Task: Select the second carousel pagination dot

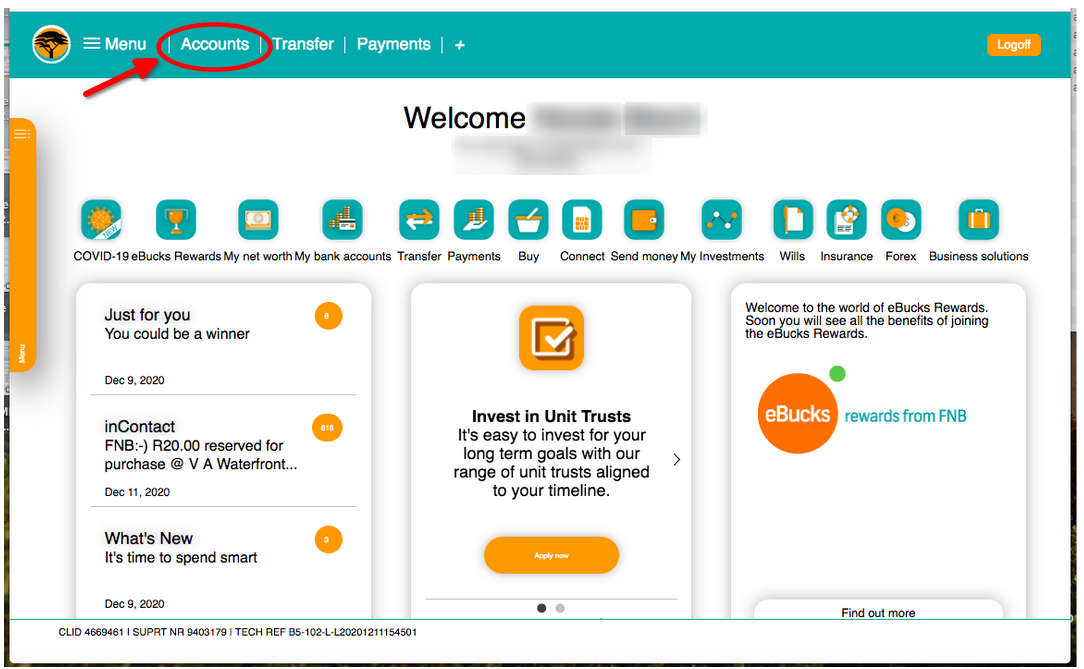Action: tap(560, 608)
